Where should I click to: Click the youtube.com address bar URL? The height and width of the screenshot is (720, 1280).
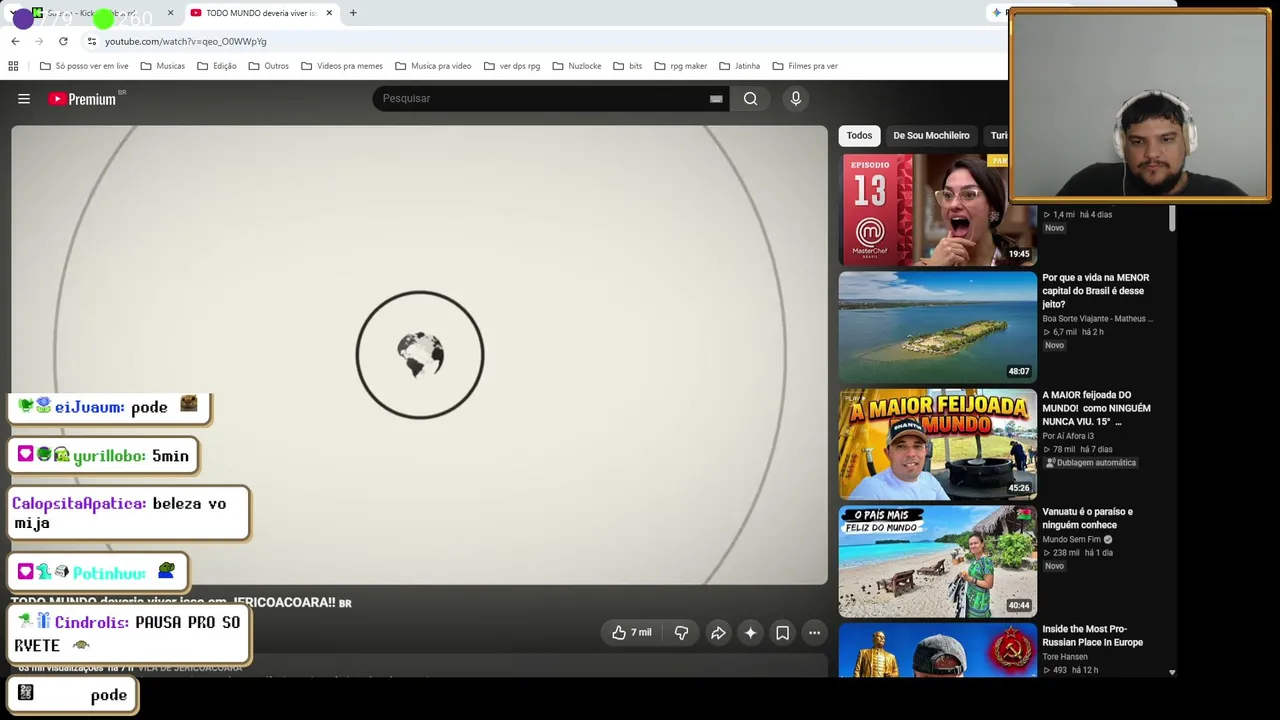click(x=186, y=41)
